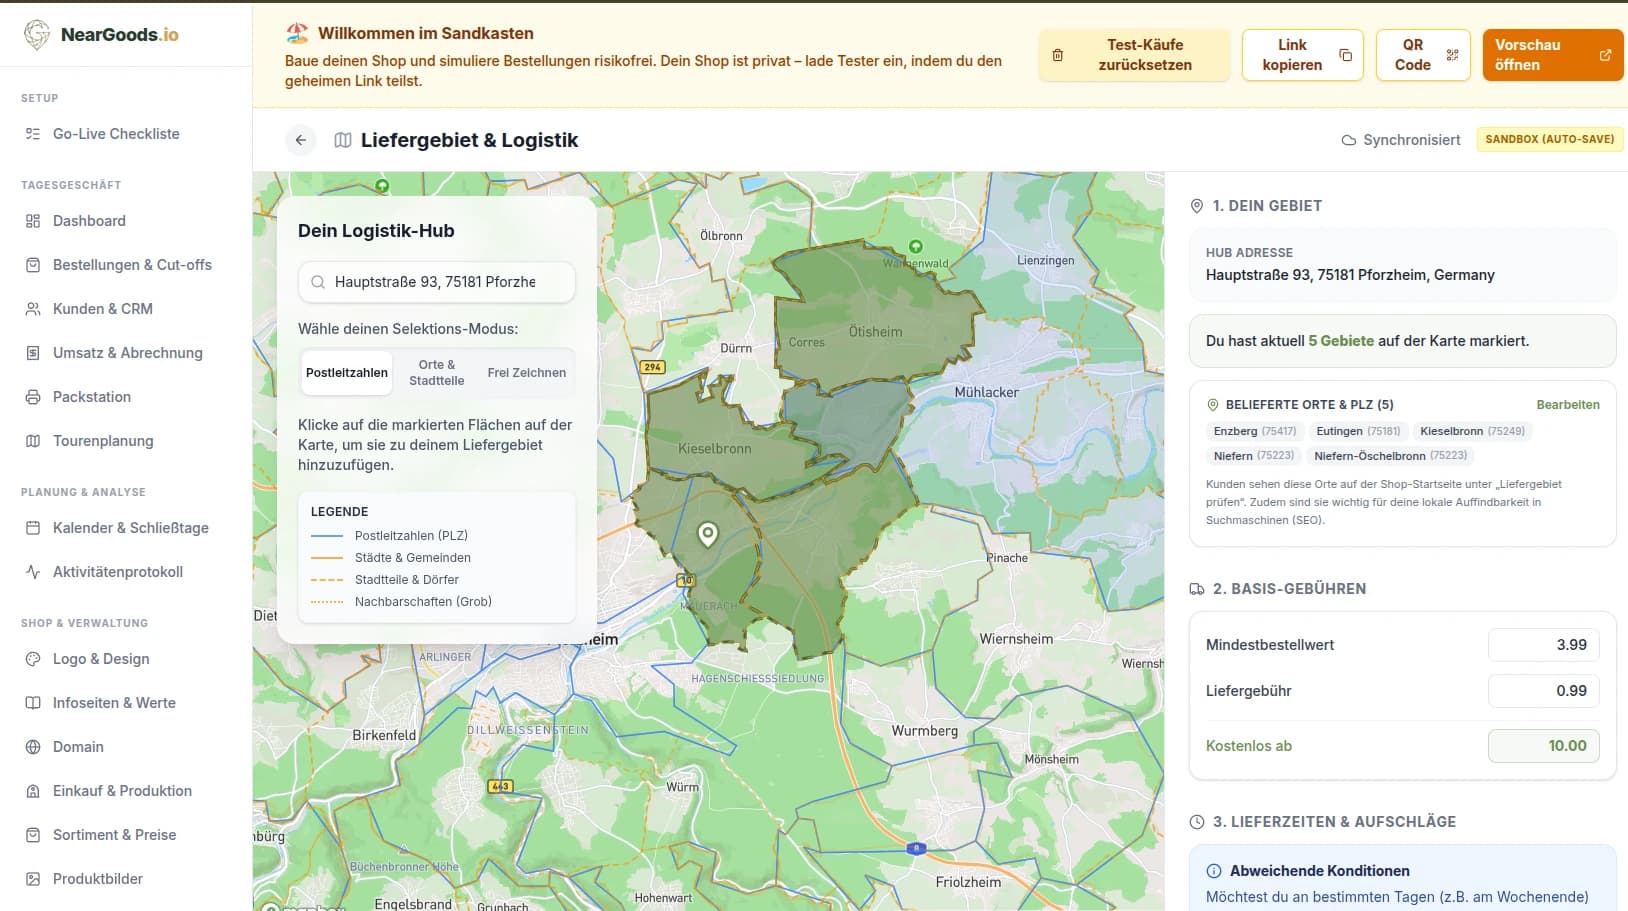Viewport: 1628px width, 911px height.
Task: Click the SANDBOX (AUTO-SAVE) badge
Action: pos(1549,139)
